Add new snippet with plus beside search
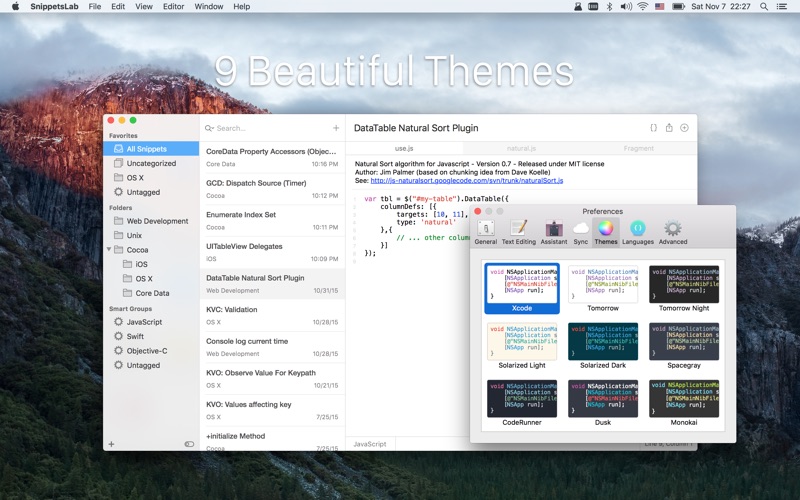The height and width of the screenshot is (500, 800). pos(336,128)
